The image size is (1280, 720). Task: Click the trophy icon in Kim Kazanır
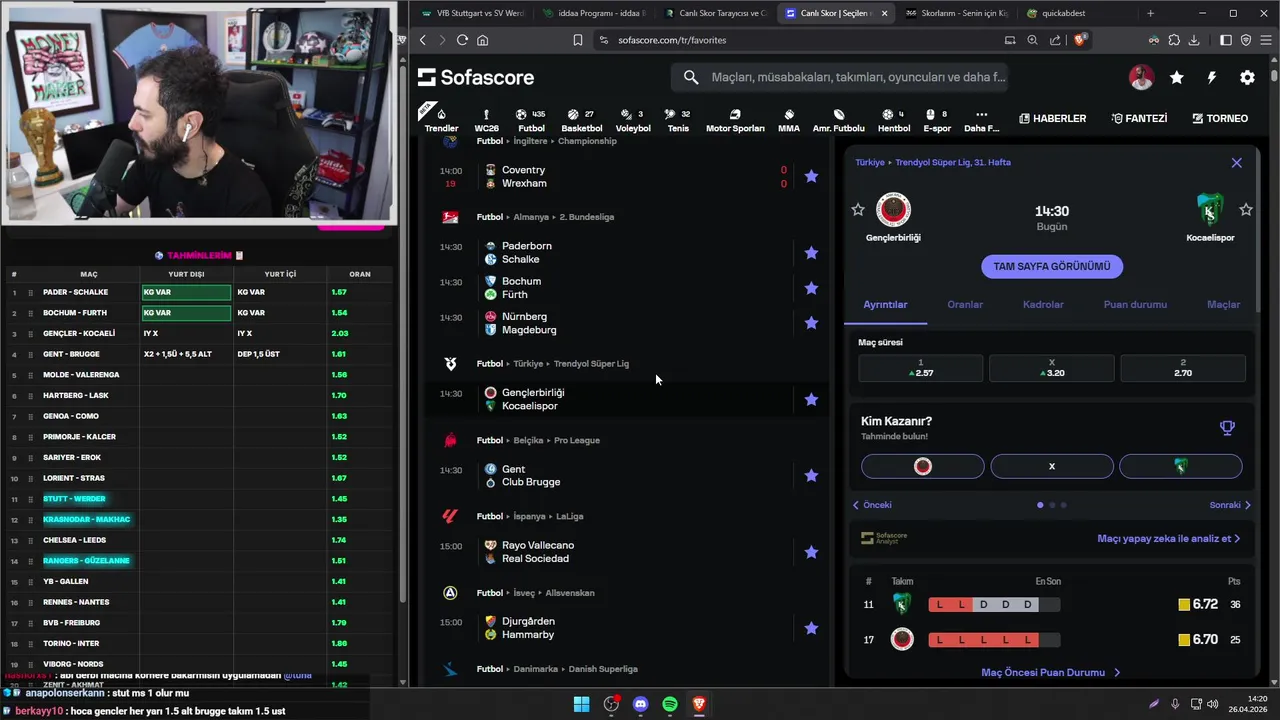[x=1227, y=428]
